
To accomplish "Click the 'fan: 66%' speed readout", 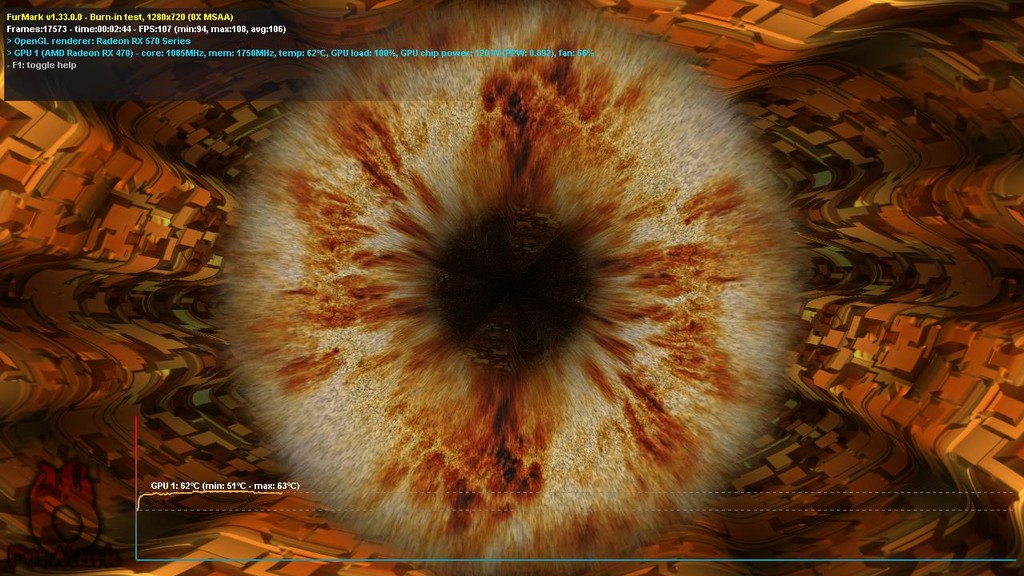I will point(577,53).
